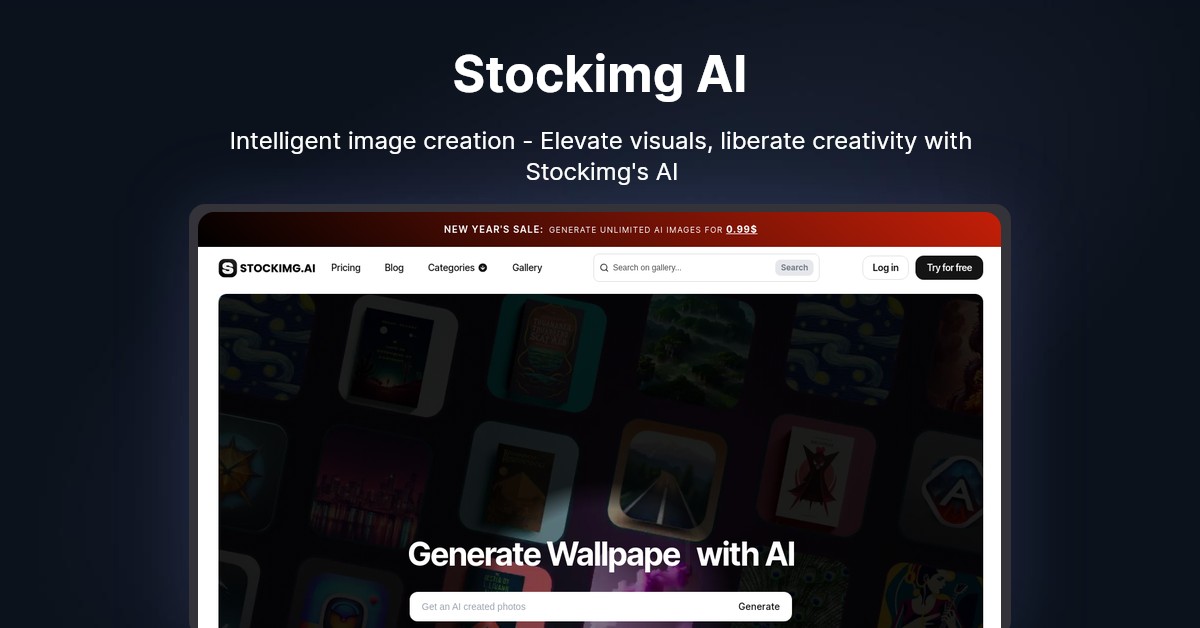Click the search magnifier icon in gallery bar
Viewport: 1200px width, 628px height.
pyautogui.click(x=604, y=268)
